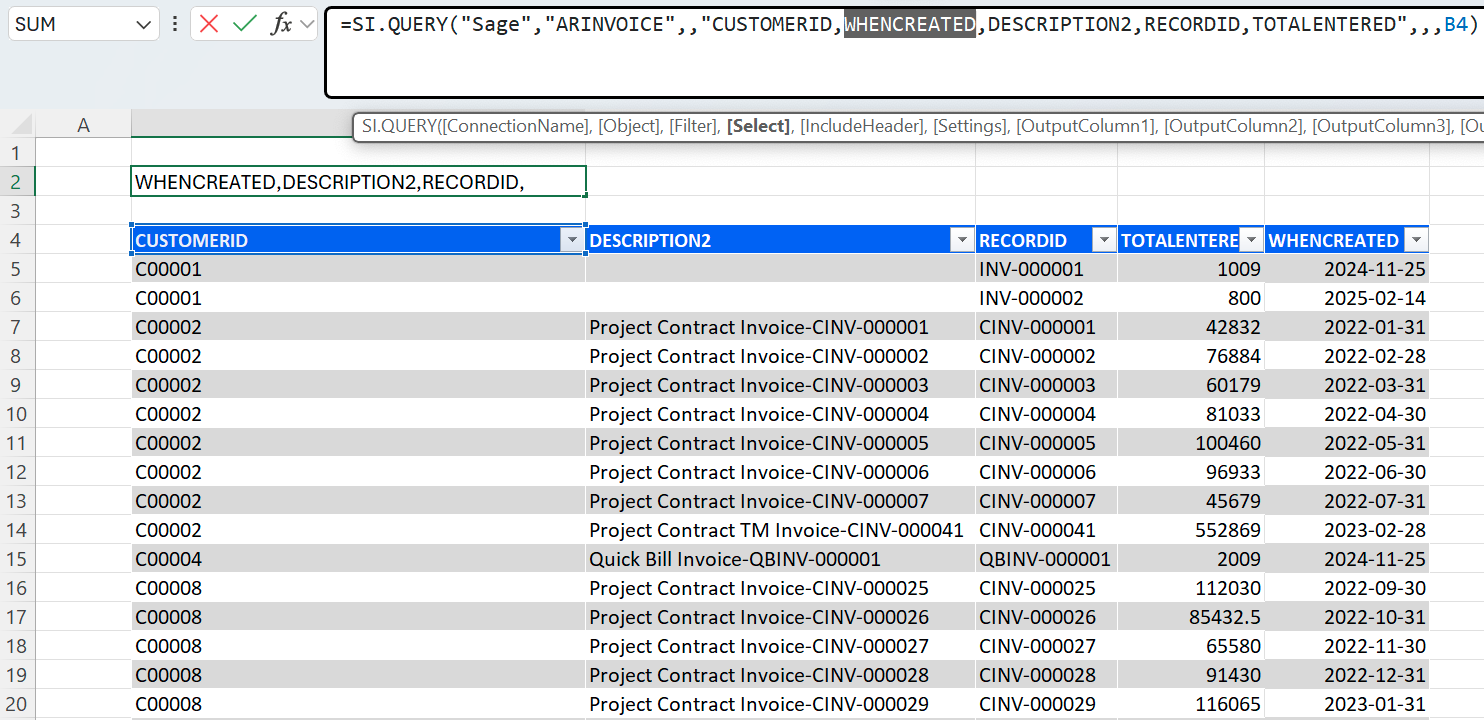Click the Select argument in formula tooltip

tap(759, 126)
